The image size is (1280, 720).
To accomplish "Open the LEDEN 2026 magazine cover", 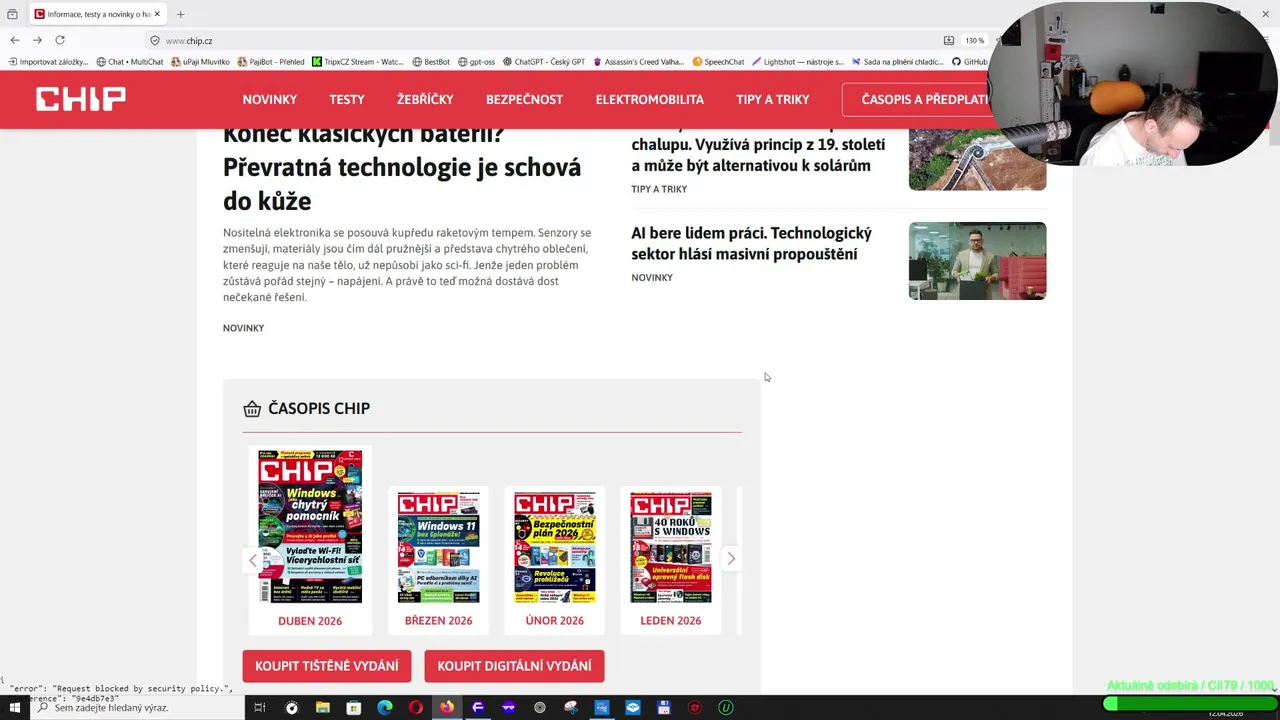I will (671, 547).
